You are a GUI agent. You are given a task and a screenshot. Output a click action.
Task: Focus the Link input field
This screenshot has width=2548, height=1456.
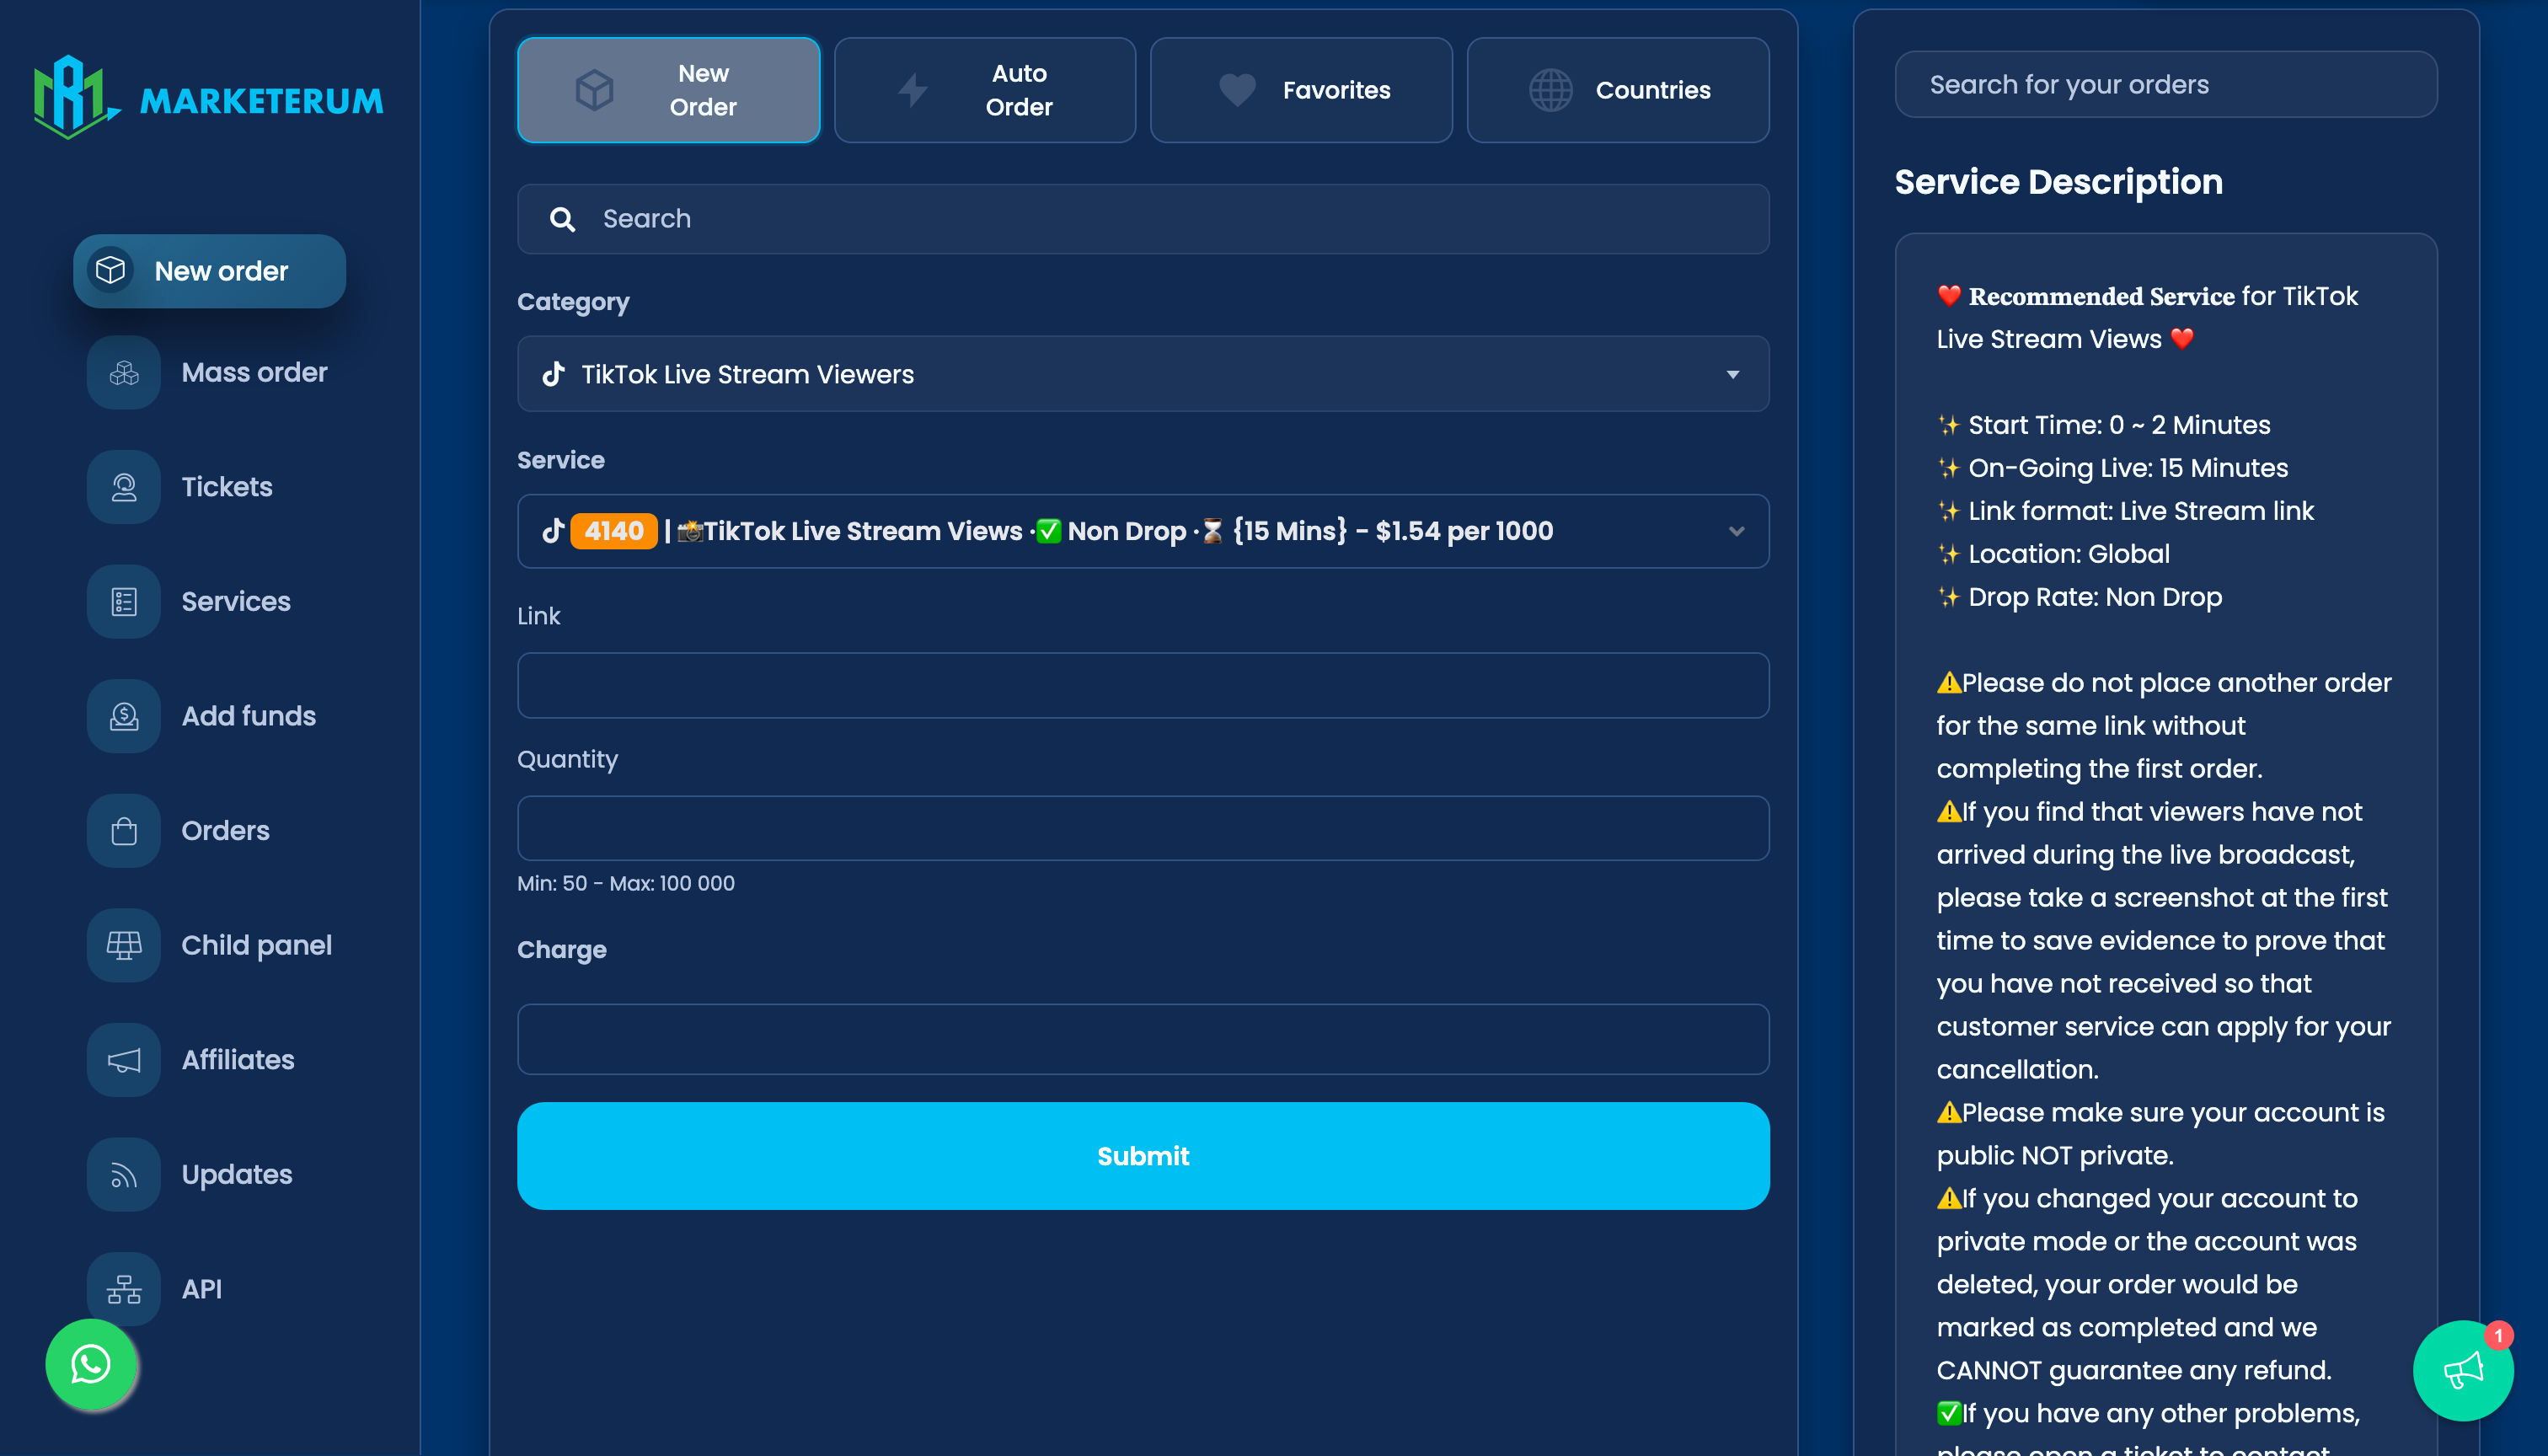pos(1142,685)
